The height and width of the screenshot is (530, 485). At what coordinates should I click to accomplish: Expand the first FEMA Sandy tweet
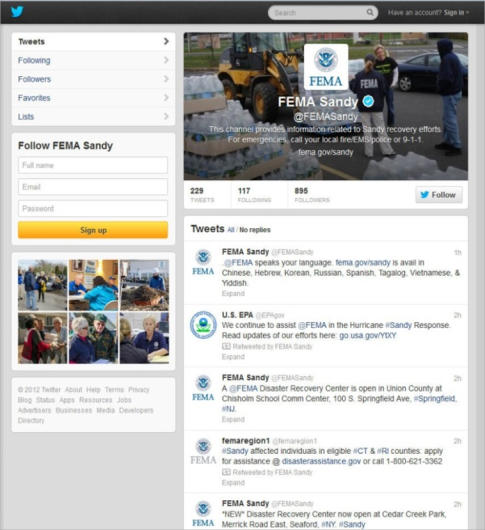[x=233, y=293]
